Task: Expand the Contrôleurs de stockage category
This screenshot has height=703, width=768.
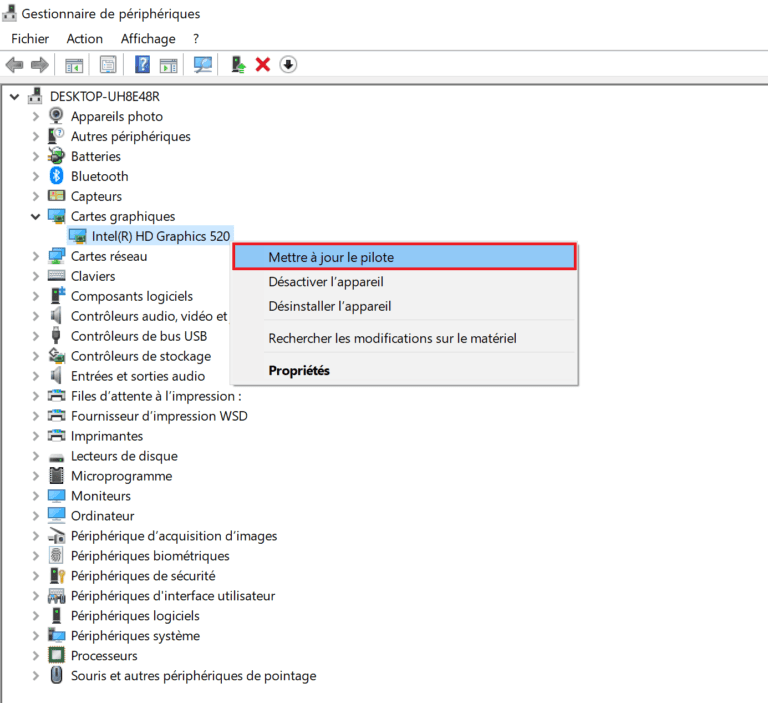Action: (35, 356)
